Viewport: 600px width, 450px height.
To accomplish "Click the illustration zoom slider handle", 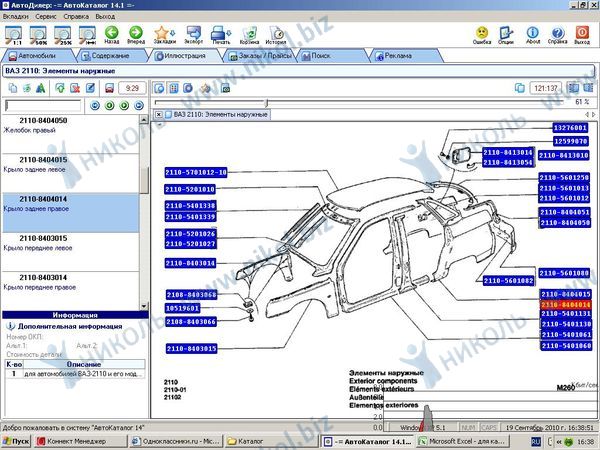I will (x=266, y=103).
